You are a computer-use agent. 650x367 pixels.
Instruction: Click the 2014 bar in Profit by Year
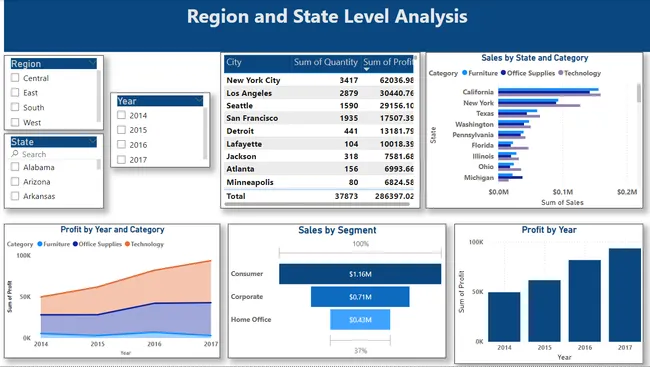[x=504, y=317]
